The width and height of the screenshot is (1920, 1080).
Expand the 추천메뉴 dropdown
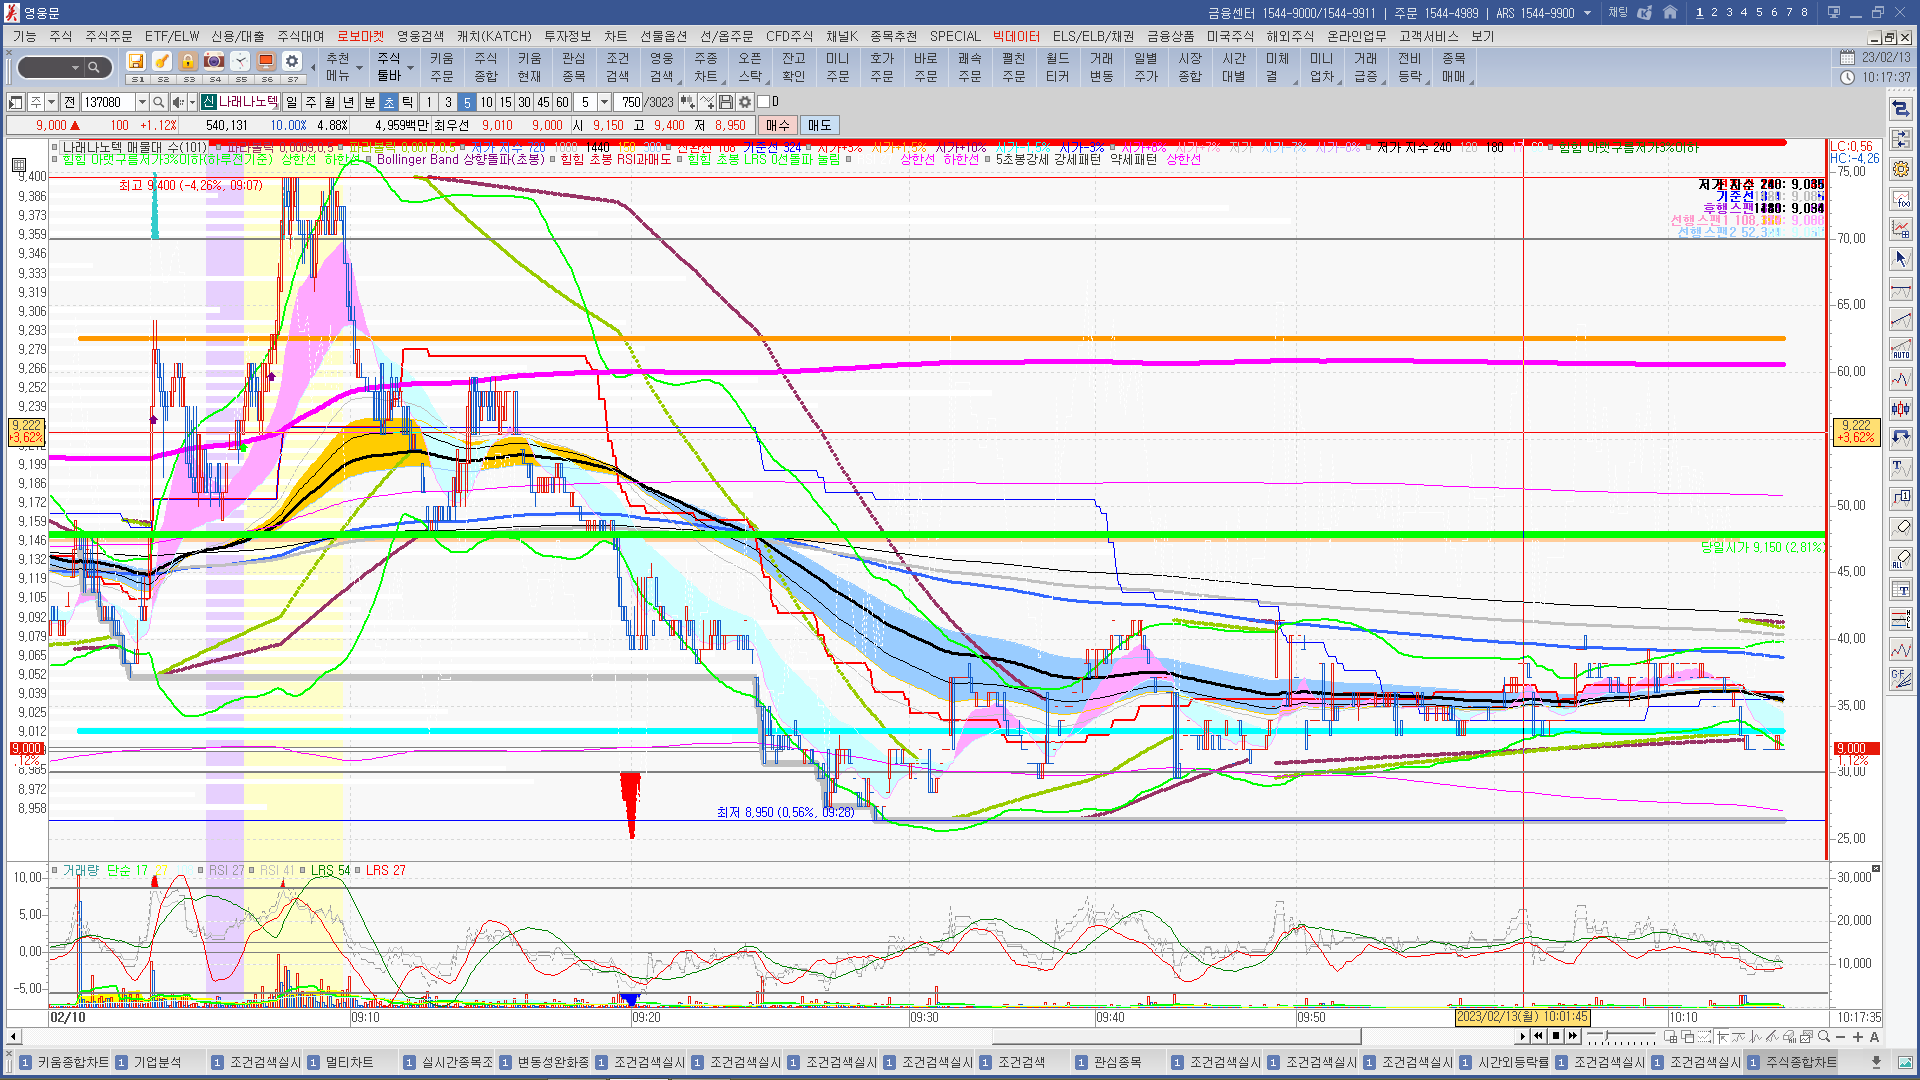[359, 68]
